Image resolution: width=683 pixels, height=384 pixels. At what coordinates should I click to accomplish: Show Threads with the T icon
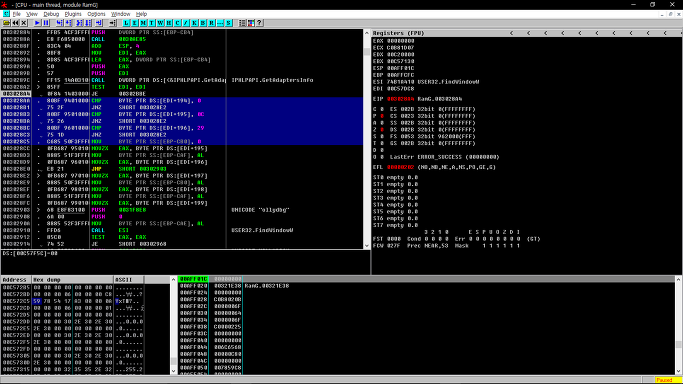coord(152,23)
